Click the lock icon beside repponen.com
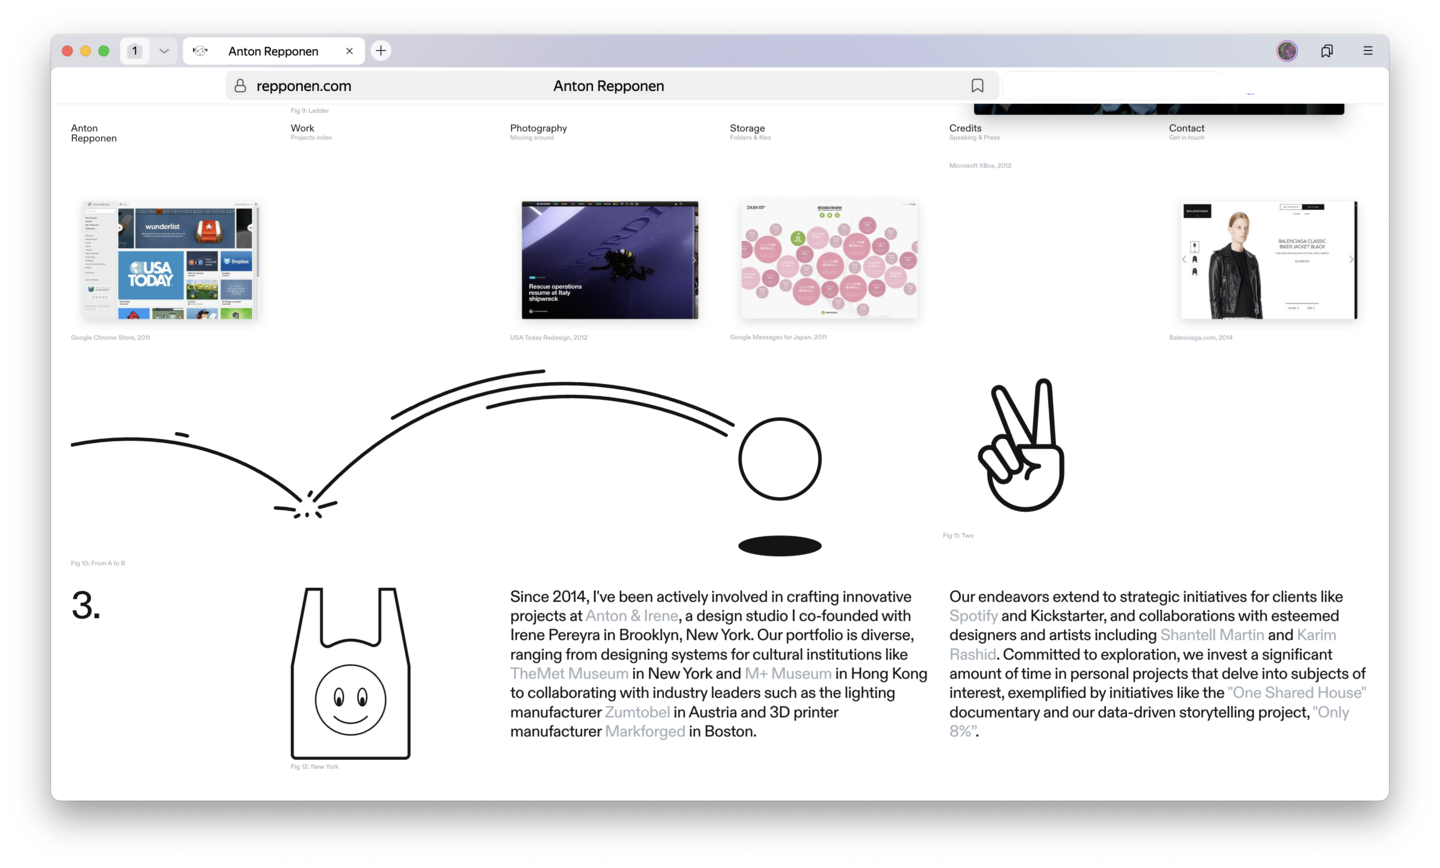This screenshot has height=868, width=1440. [x=240, y=86]
